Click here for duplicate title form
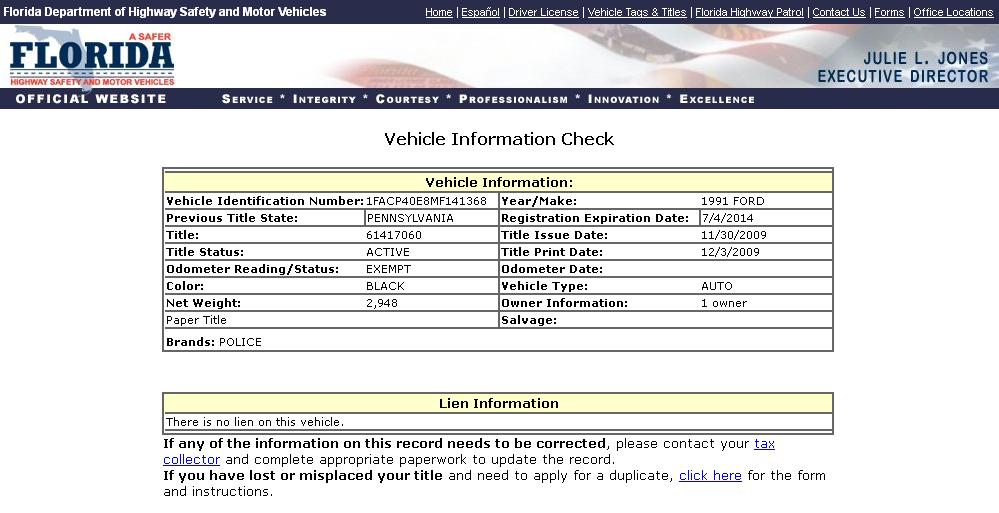Image resolution: width=999 pixels, height=513 pixels. pyautogui.click(x=710, y=475)
